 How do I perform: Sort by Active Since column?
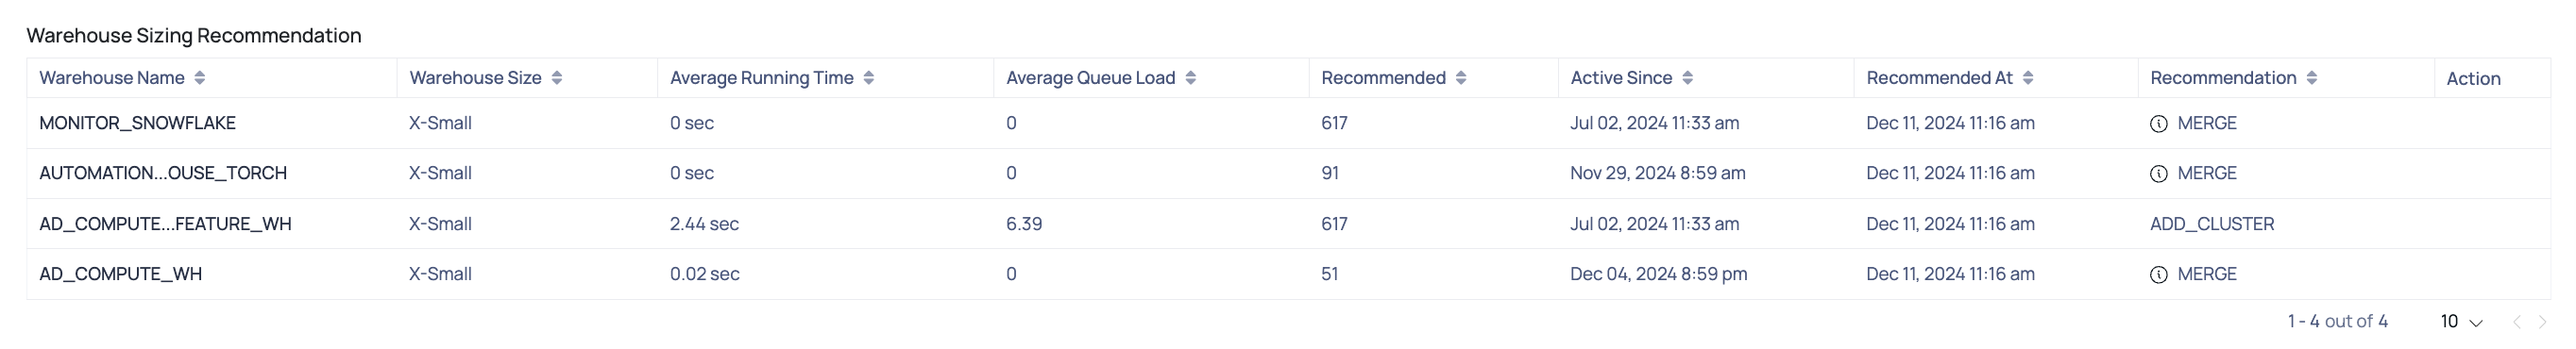1688,78
